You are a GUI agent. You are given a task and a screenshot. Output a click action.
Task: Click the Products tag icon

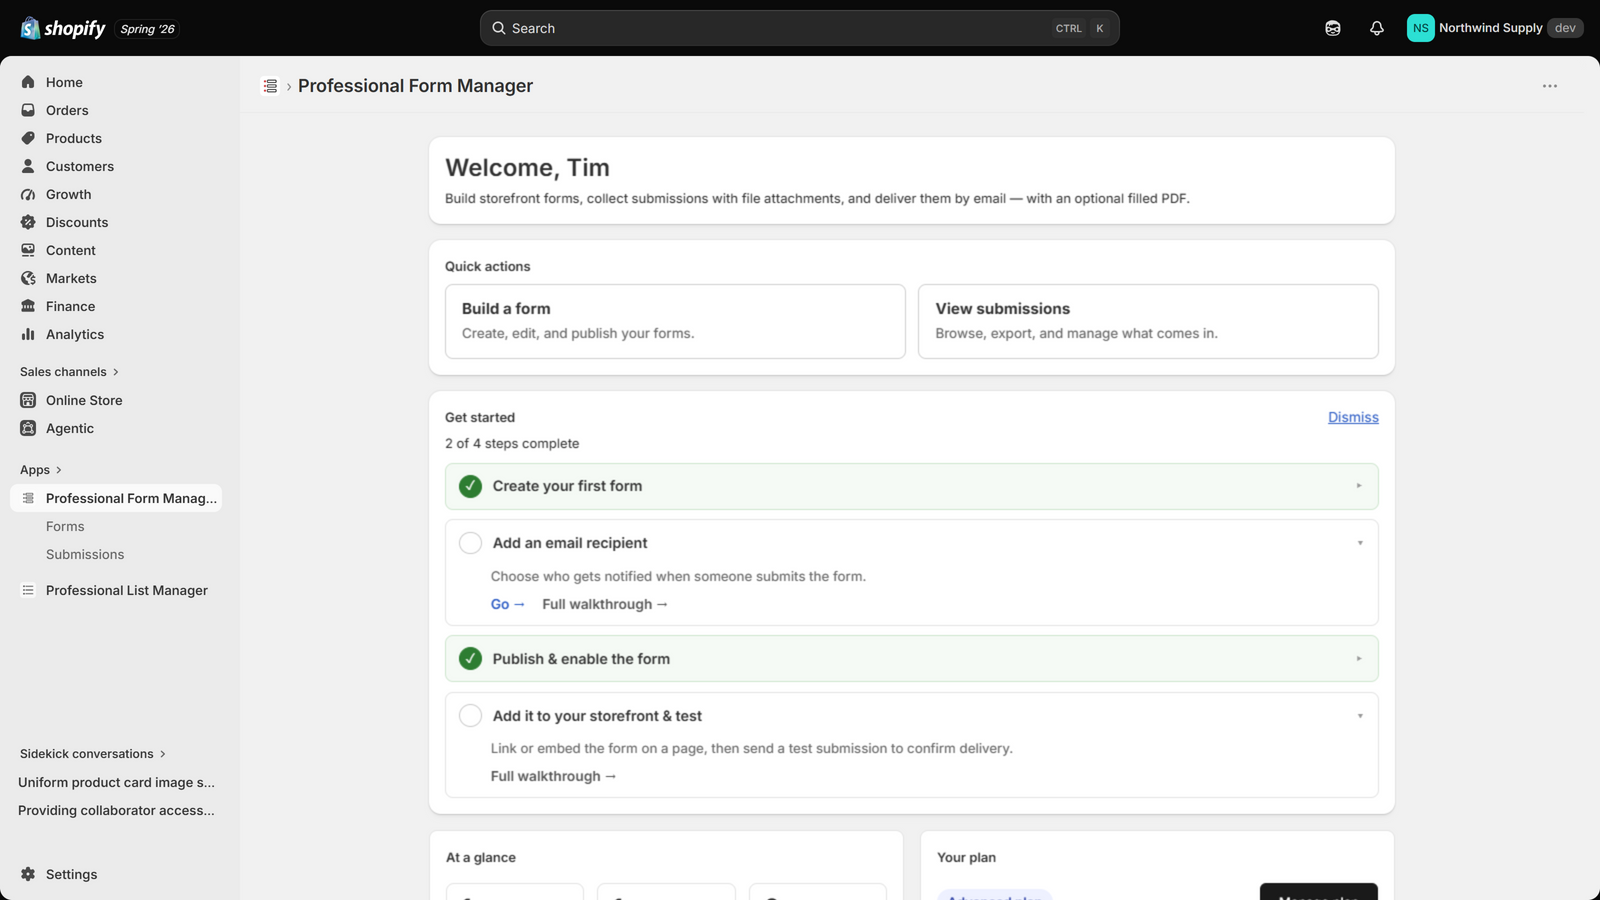coord(28,138)
